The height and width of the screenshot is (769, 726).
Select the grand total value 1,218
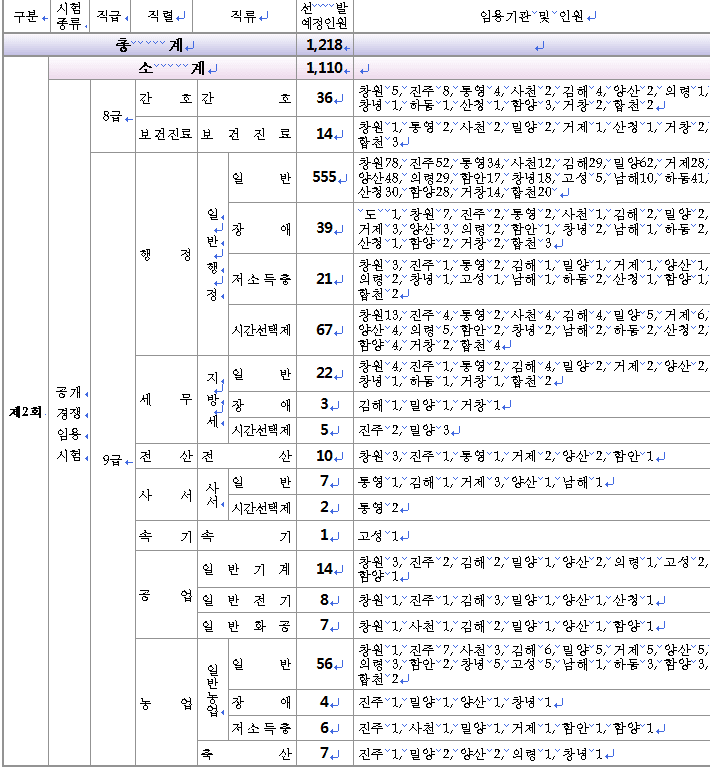coord(325,45)
